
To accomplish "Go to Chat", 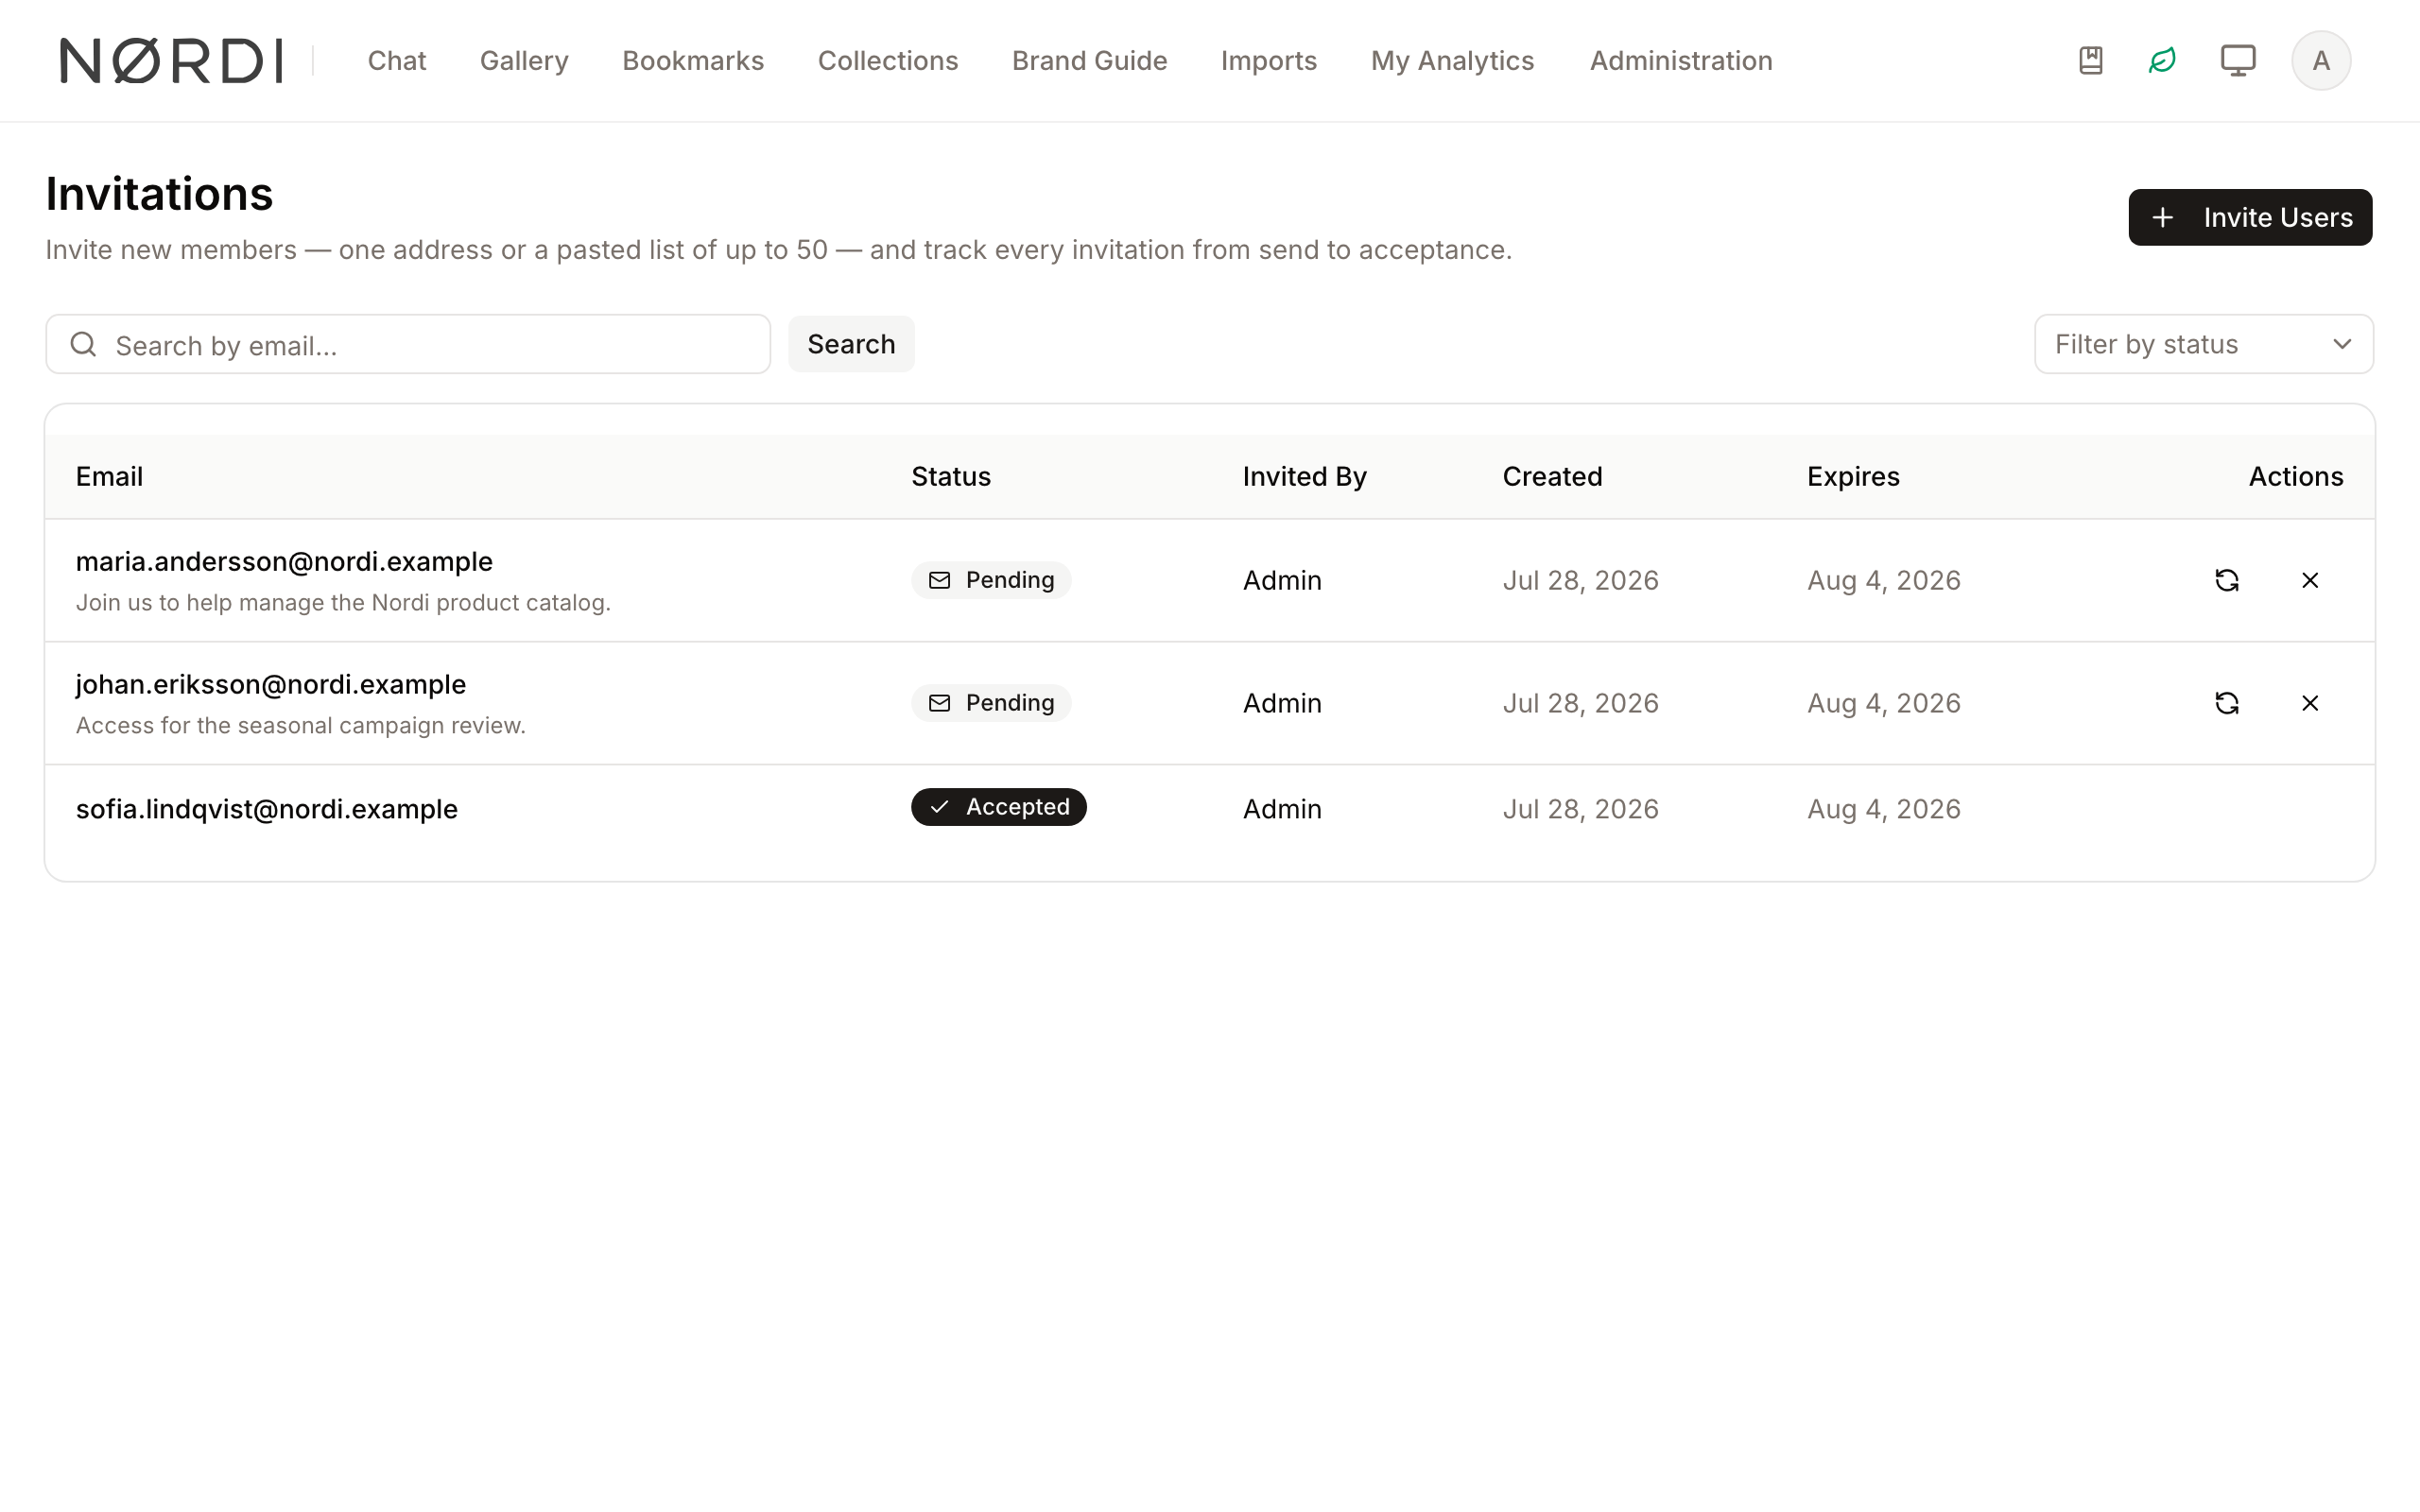I will pos(397,61).
